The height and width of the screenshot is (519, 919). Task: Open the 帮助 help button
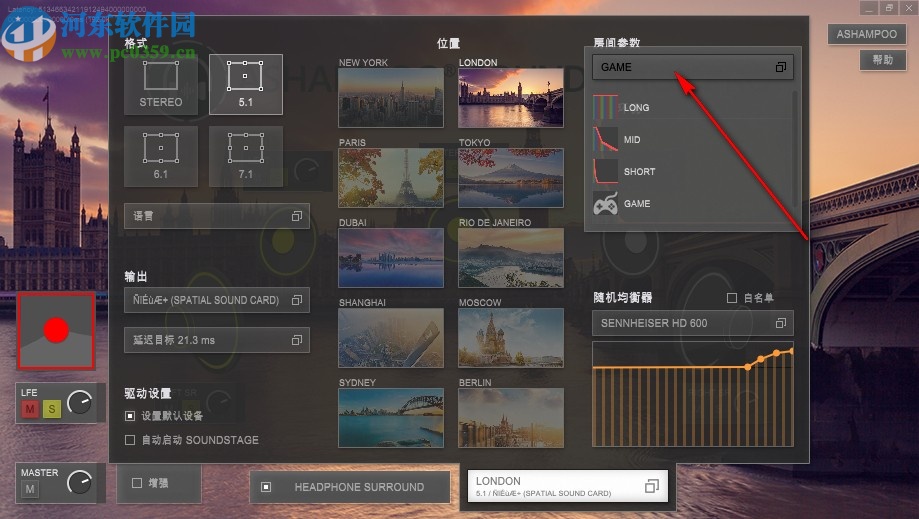pos(882,60)
